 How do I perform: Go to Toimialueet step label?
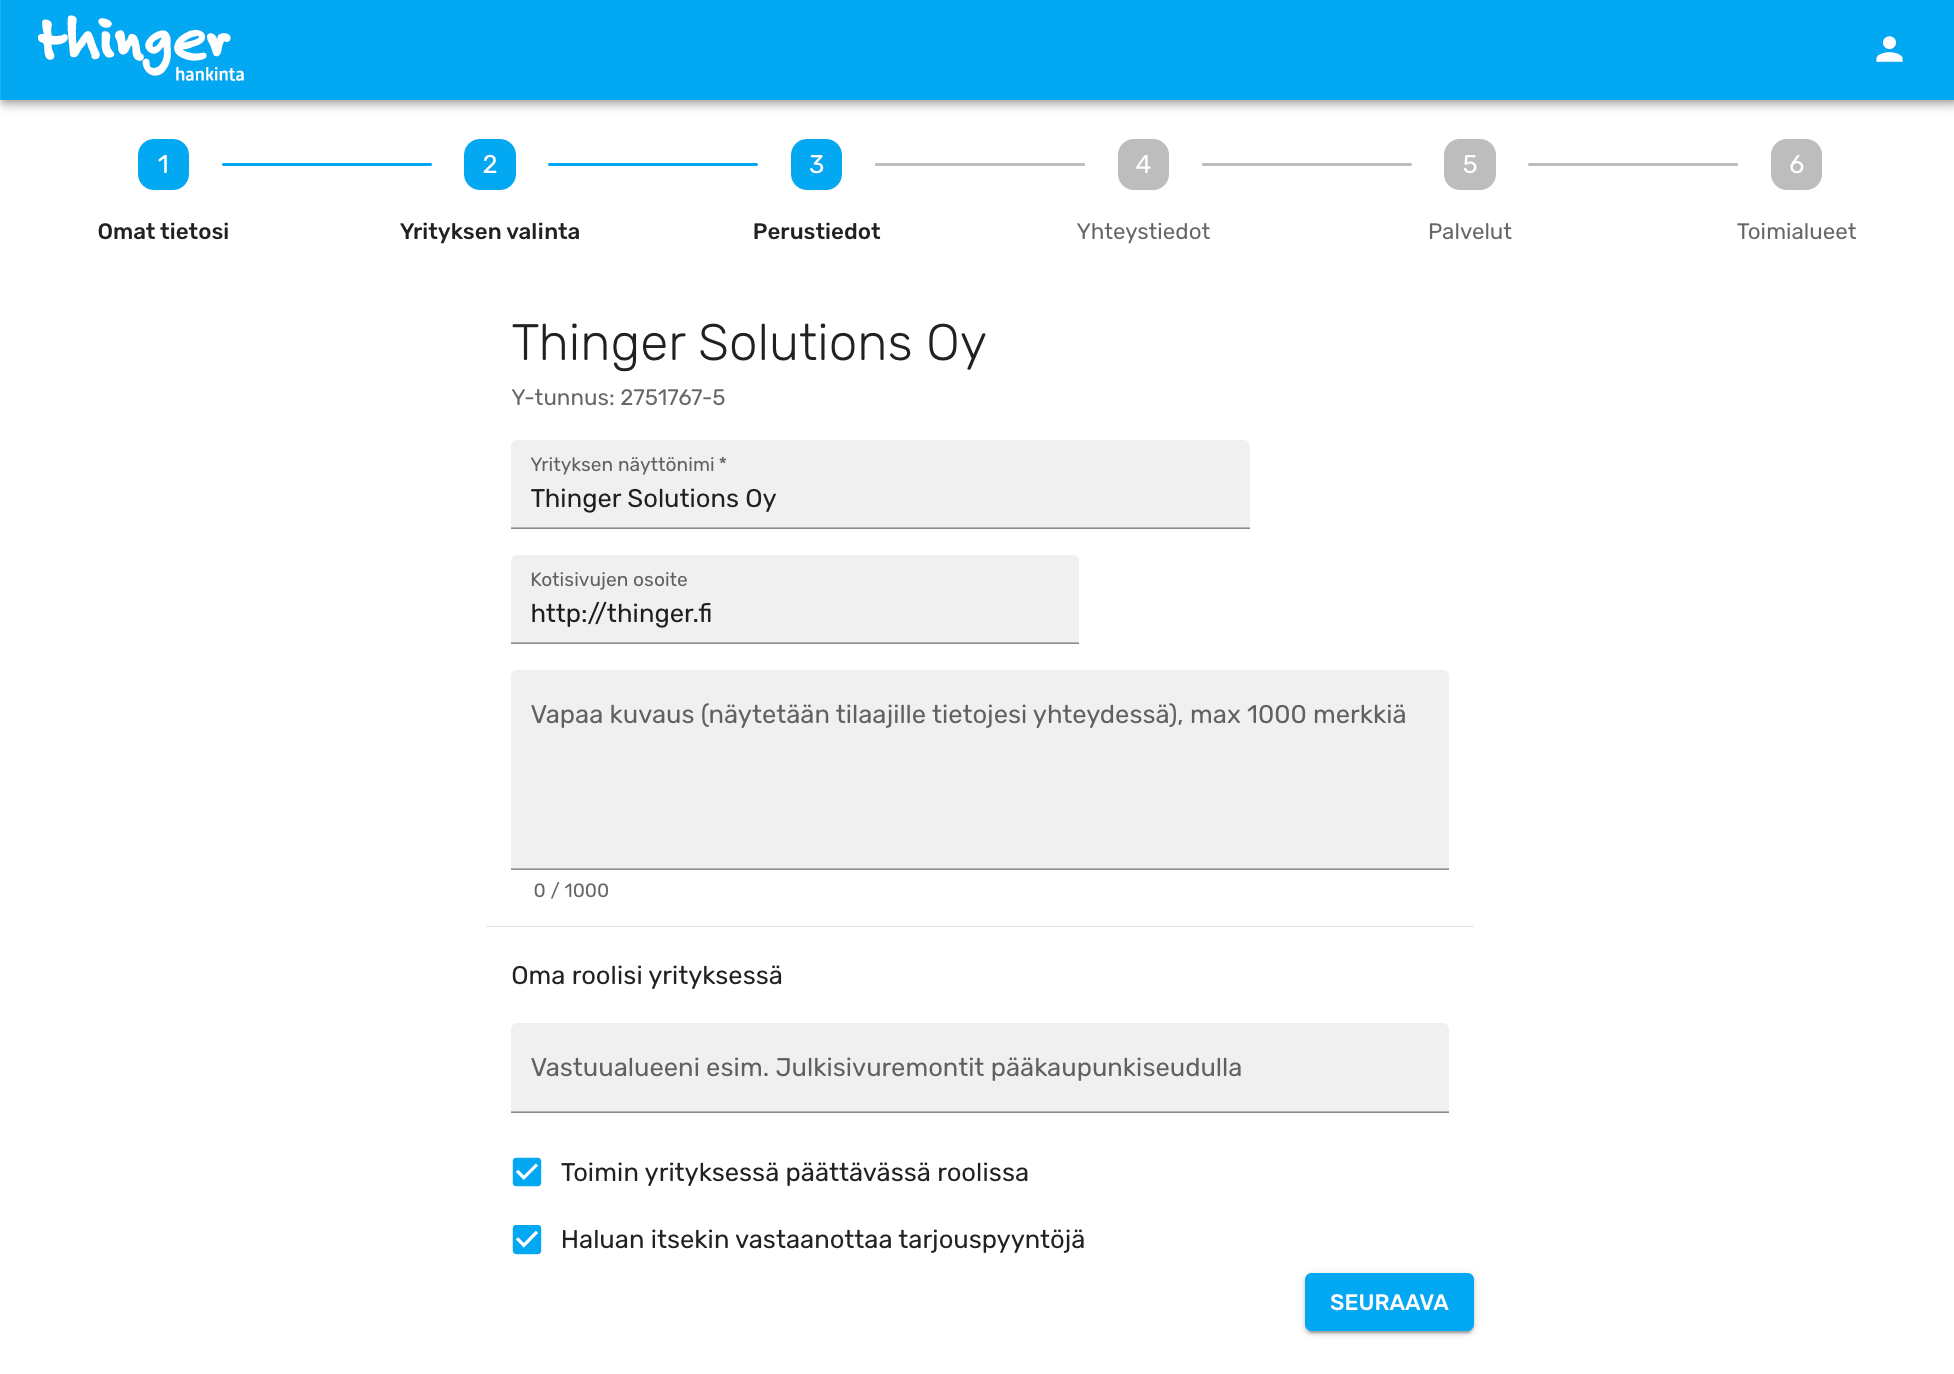1796,231
